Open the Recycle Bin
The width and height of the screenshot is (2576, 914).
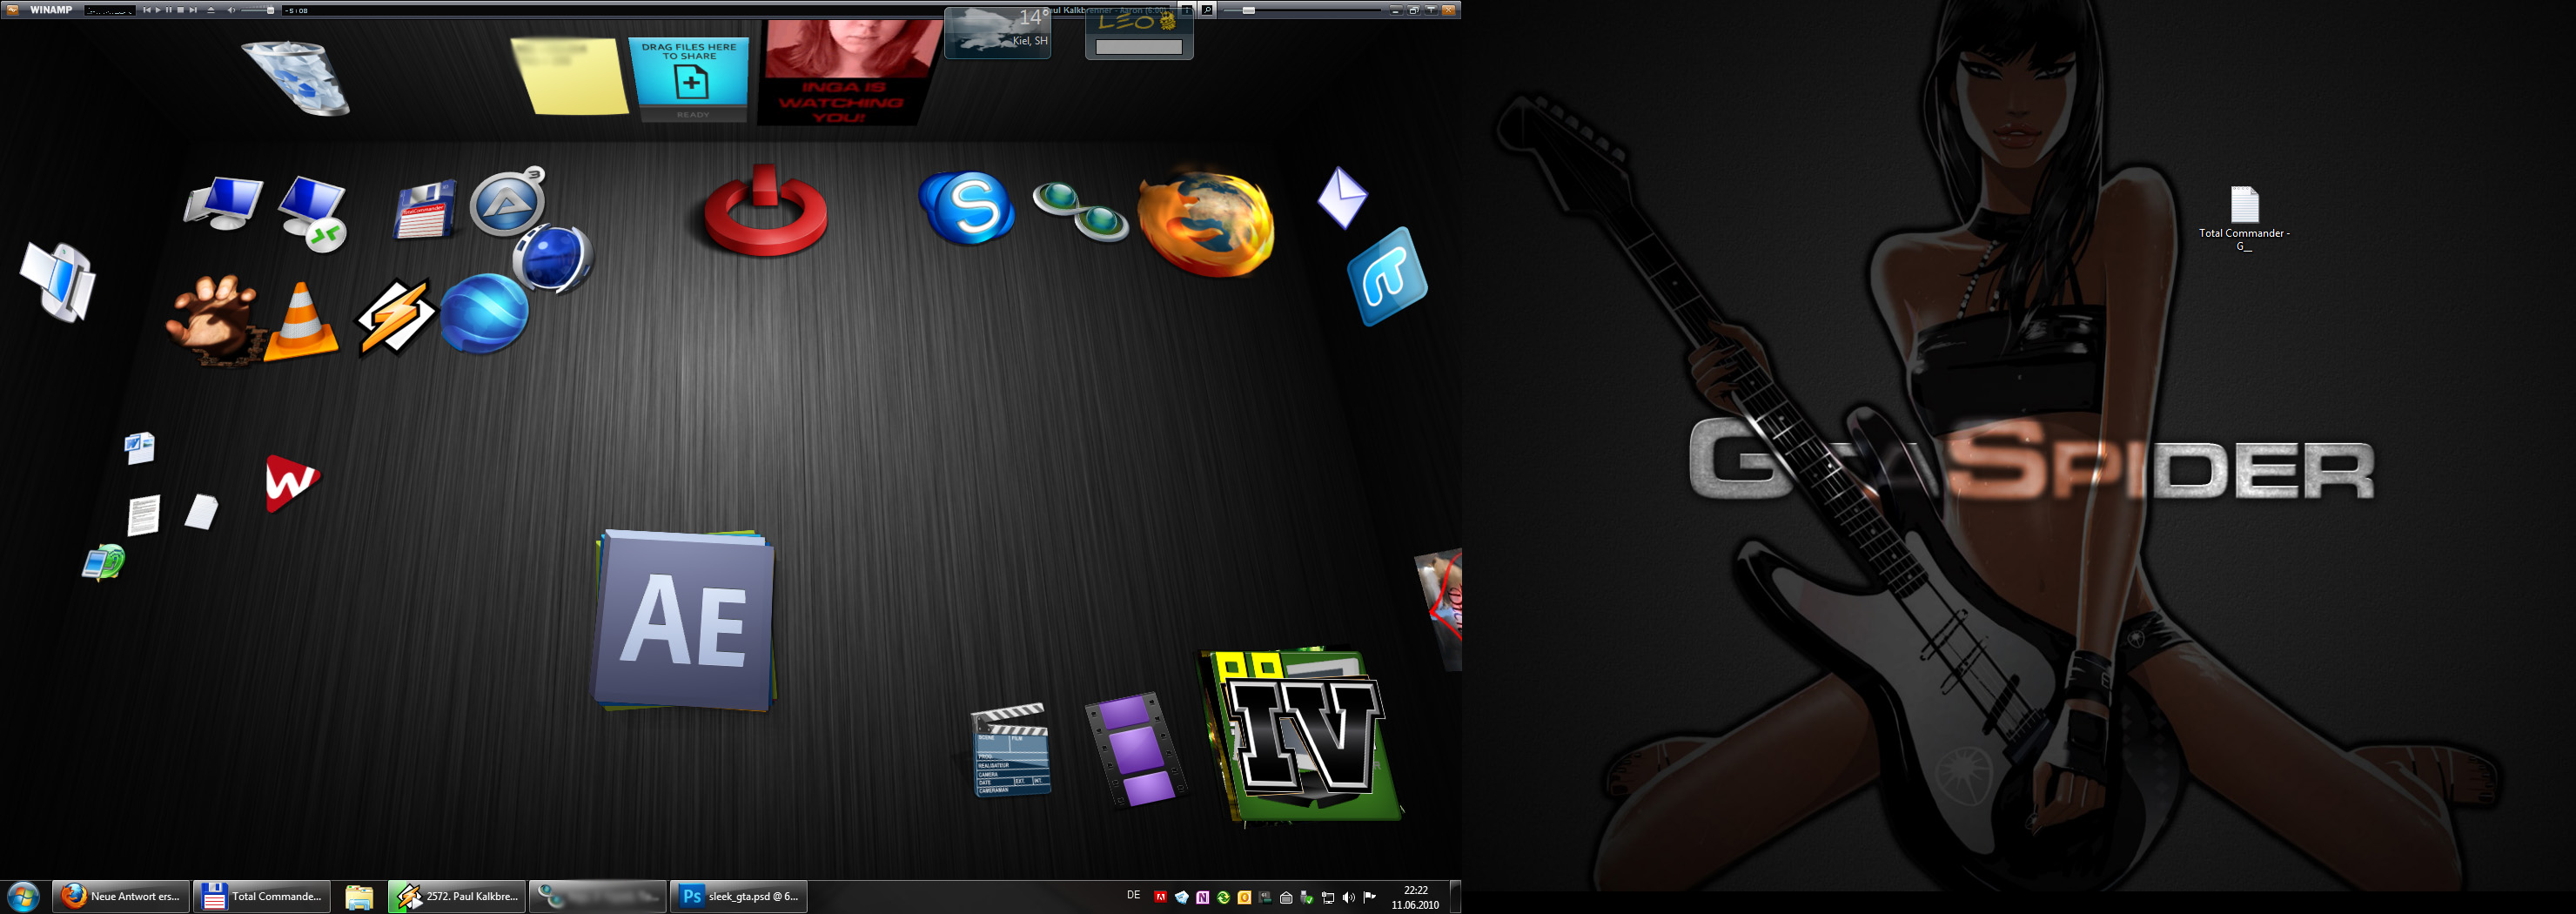[297, 77]
